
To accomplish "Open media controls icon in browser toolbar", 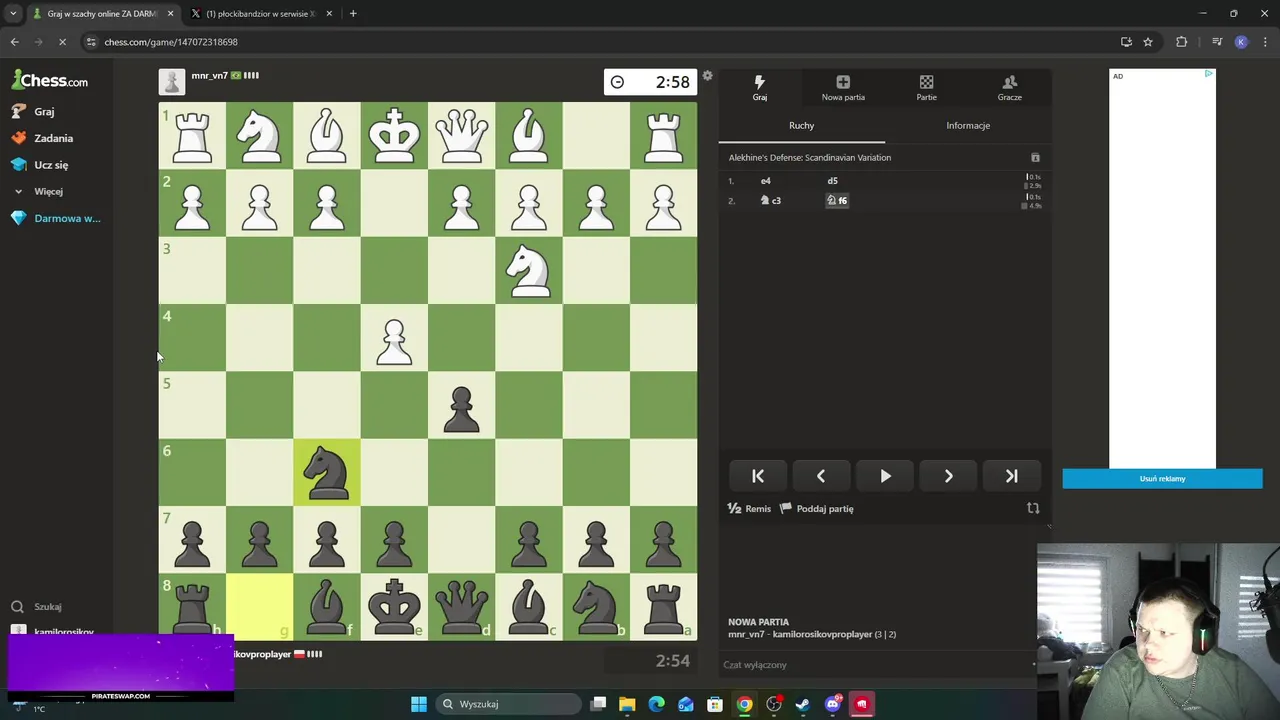I will pyautogui.click(x=1217, y=42).
